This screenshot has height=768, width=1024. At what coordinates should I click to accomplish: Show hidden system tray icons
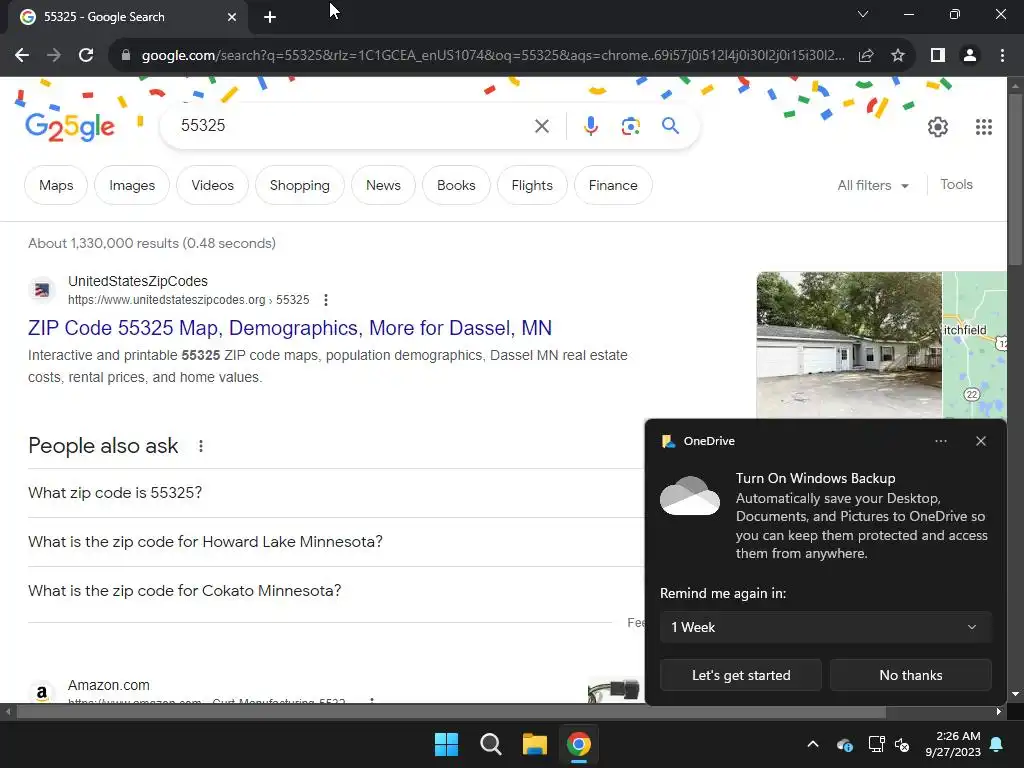[813, 744]
